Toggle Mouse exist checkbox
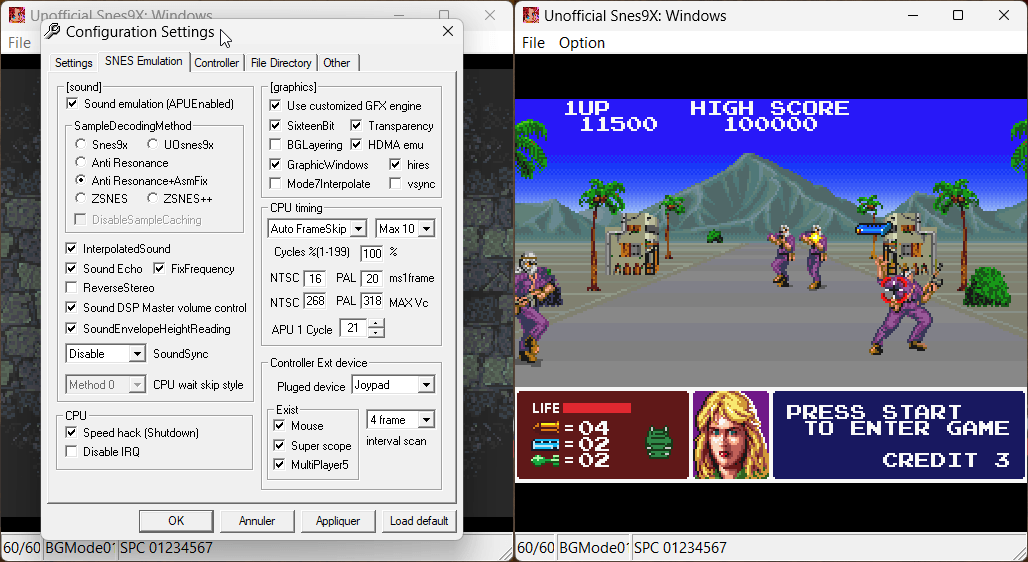Viewport: 1028px width, 562px height. click(x=279, y=426)
